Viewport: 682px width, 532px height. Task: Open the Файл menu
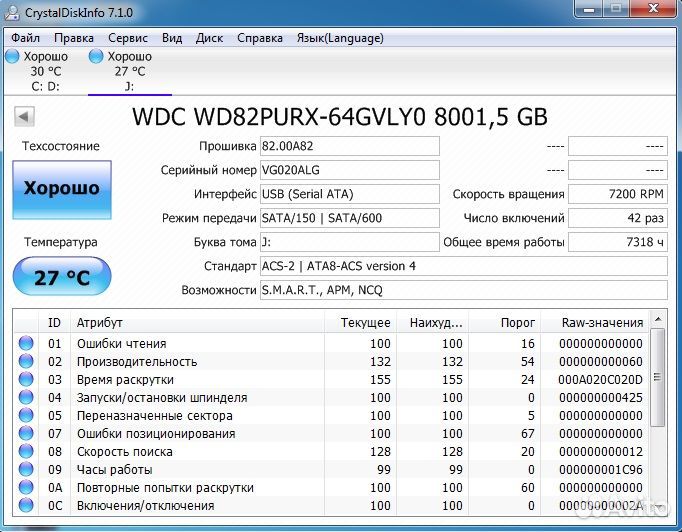pos(25,38)
